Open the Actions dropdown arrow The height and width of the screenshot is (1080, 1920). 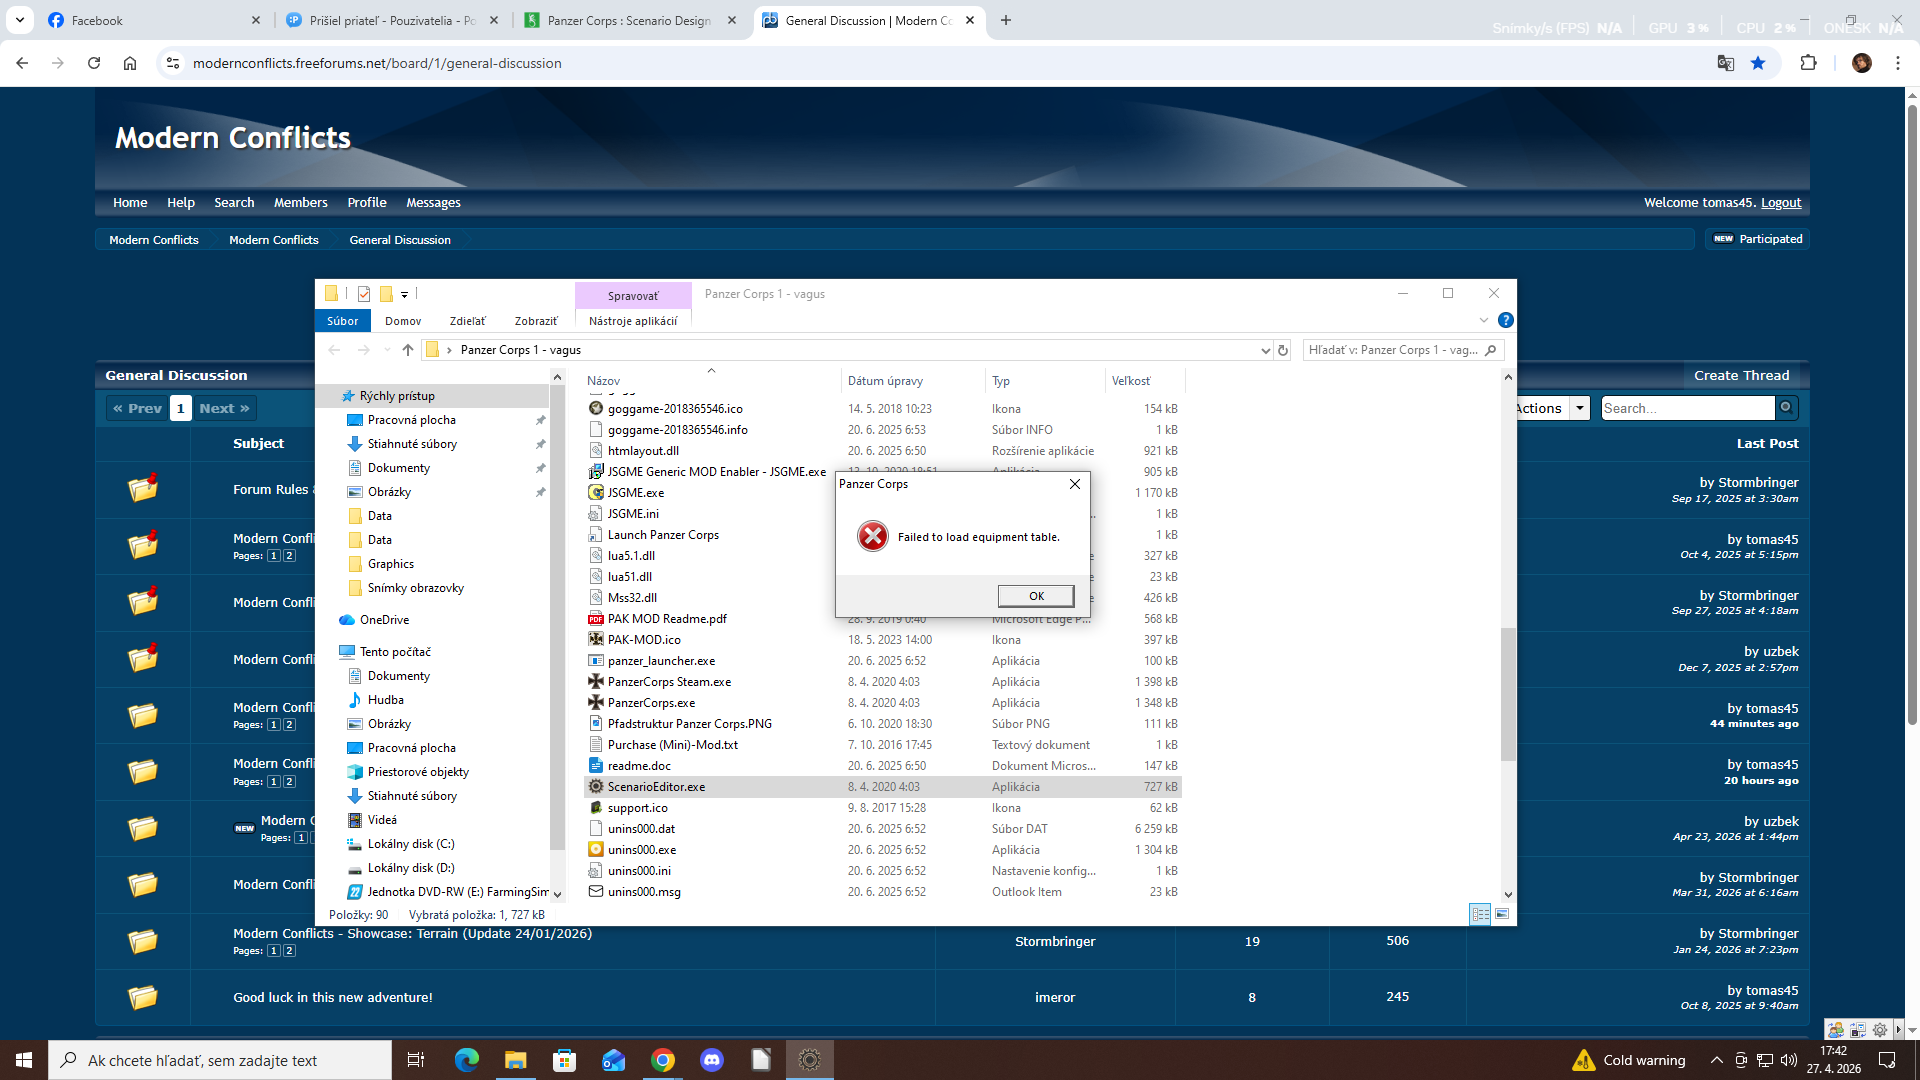[x=1580, y=408]
